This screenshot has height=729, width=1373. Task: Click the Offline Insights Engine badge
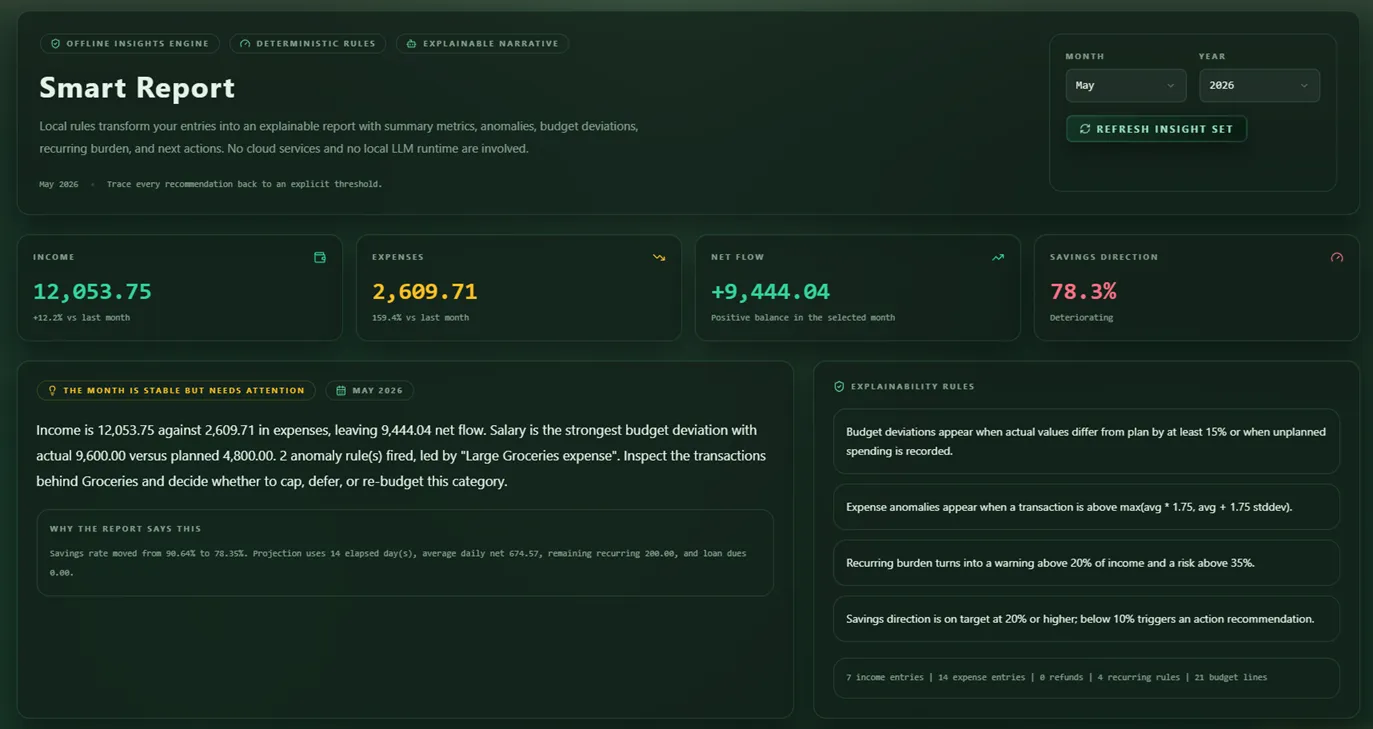[x=129, y=44]
